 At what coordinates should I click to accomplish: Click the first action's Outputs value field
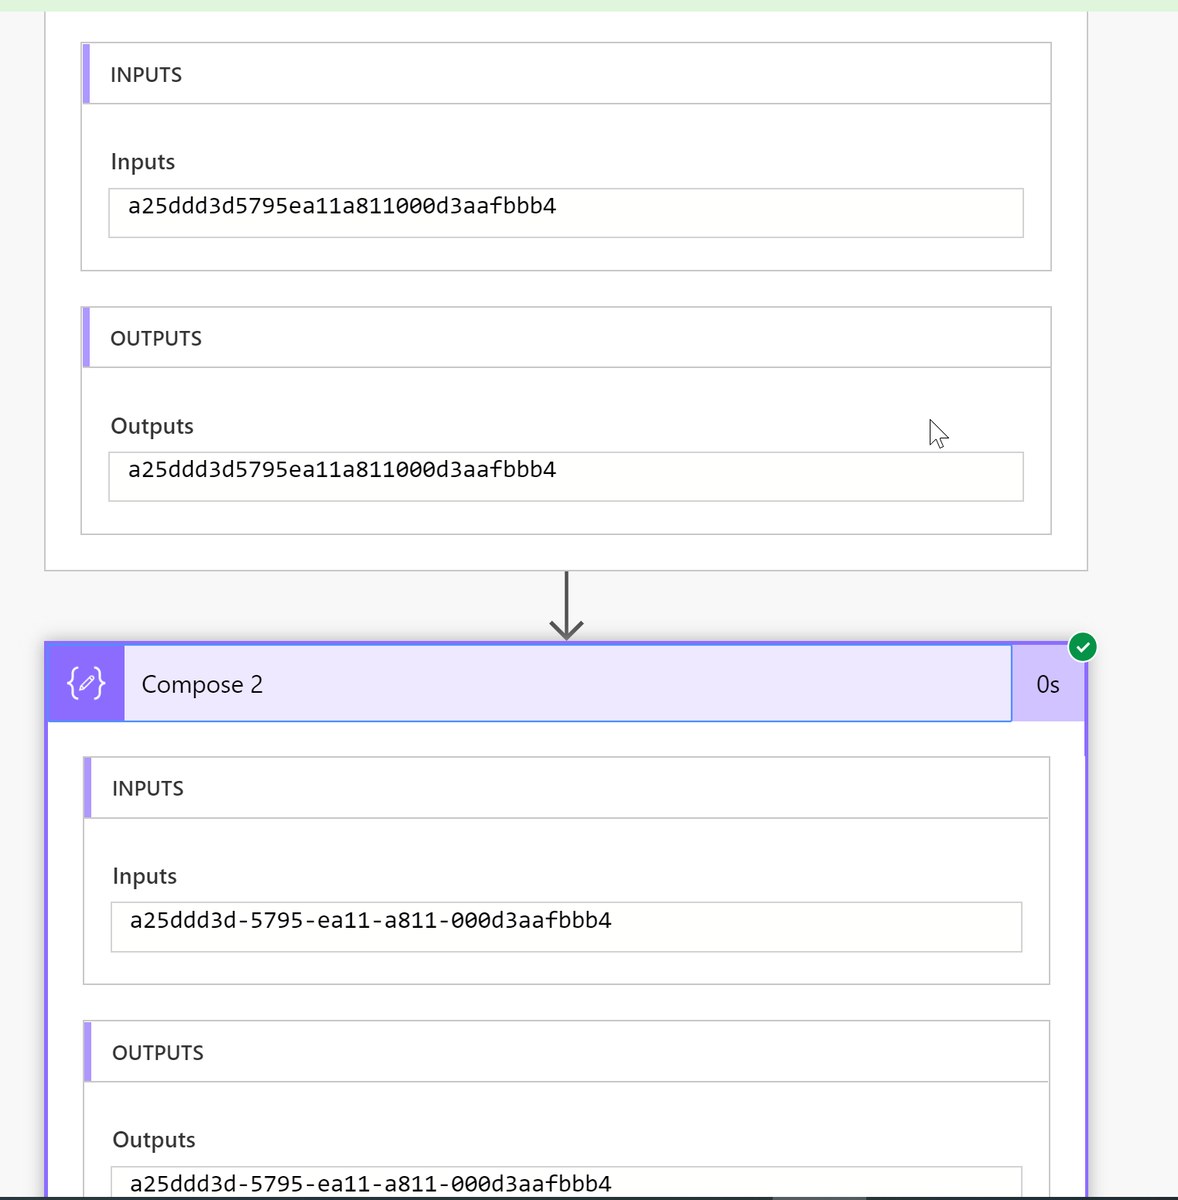(x=566, y=476)
